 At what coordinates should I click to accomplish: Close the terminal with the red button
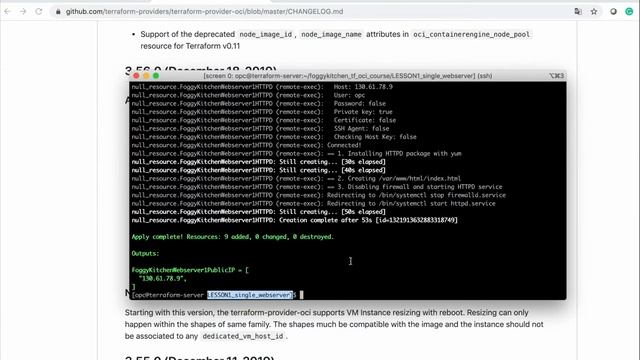tap(136, 76)
